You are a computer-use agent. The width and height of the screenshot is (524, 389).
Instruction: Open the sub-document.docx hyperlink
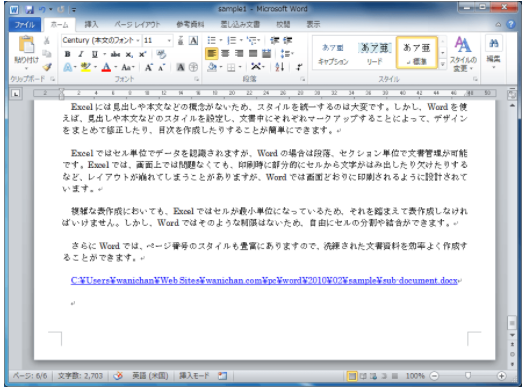pos(264,280)
